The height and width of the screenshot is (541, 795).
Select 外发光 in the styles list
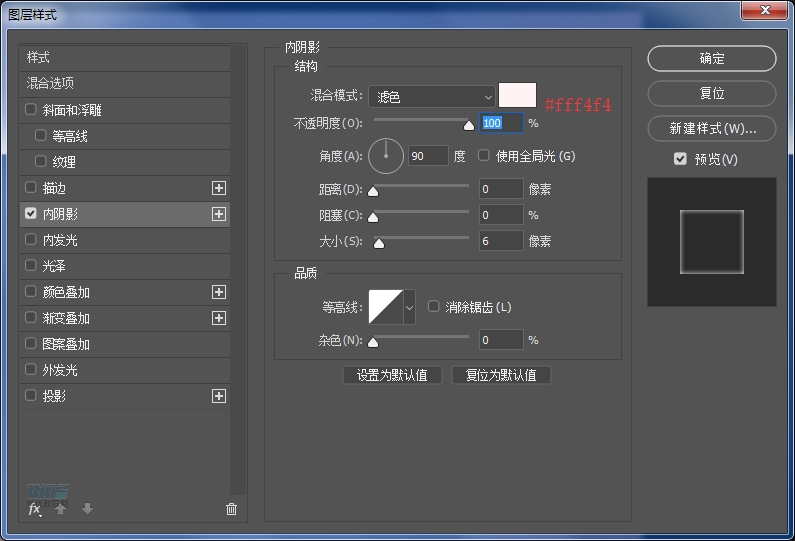(x=59, y=370)
